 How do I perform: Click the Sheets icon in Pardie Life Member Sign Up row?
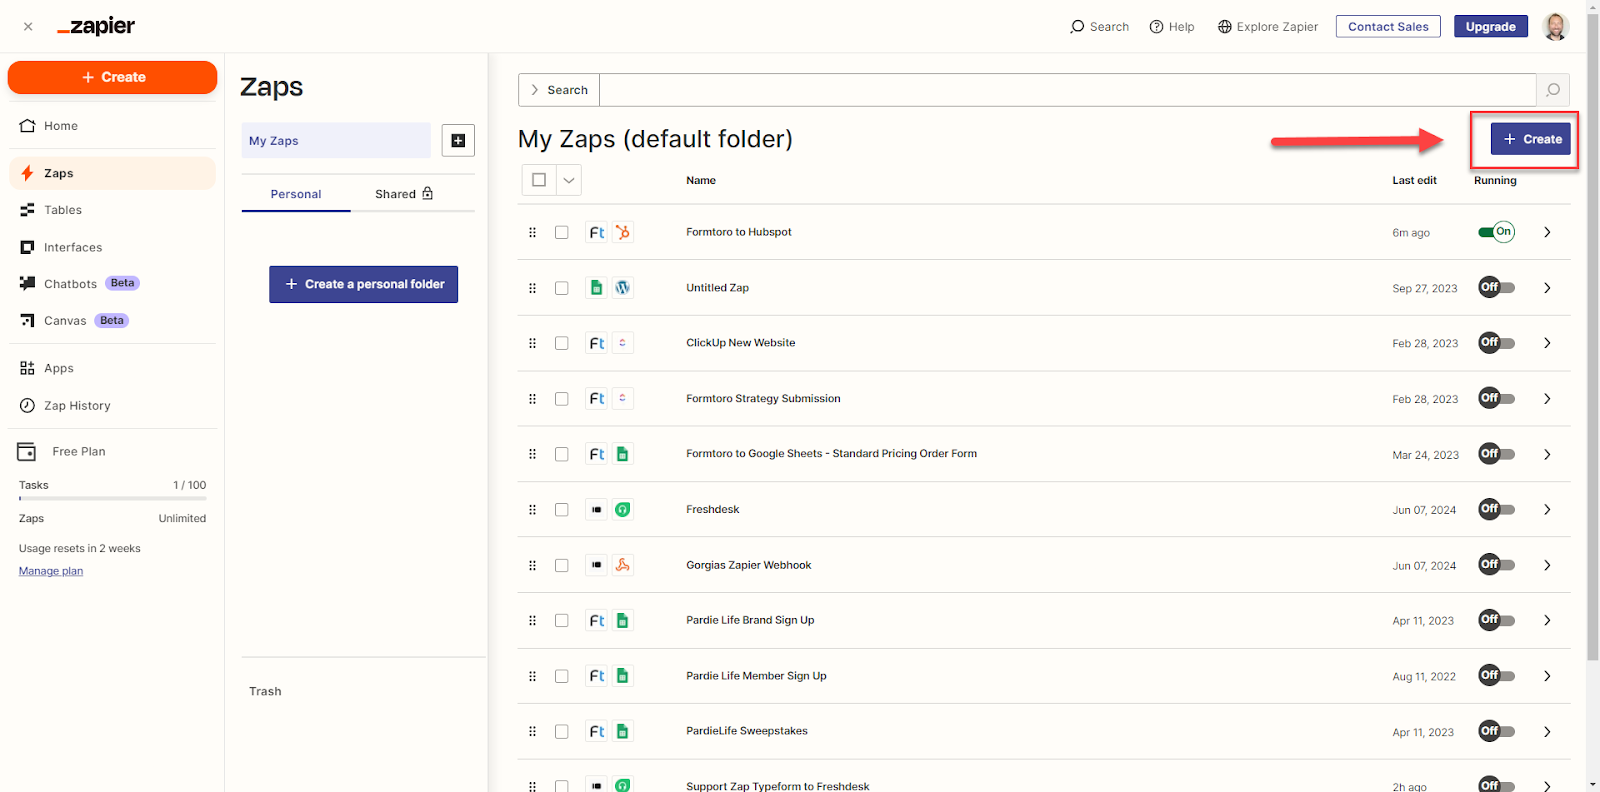(x=622, y=676)
